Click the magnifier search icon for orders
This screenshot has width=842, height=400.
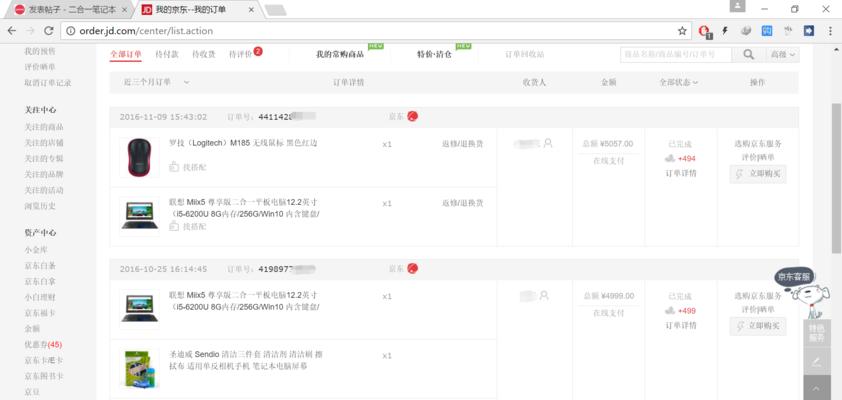point(749,54)
